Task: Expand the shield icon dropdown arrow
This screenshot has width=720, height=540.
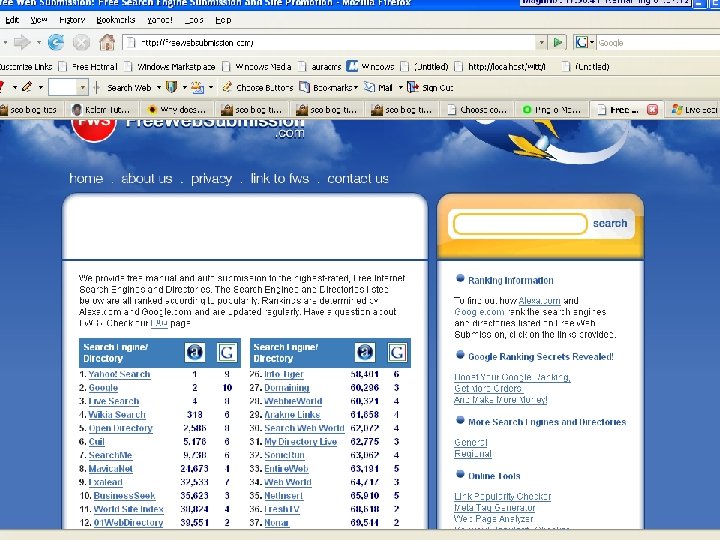Action: (x=185, y=87)
